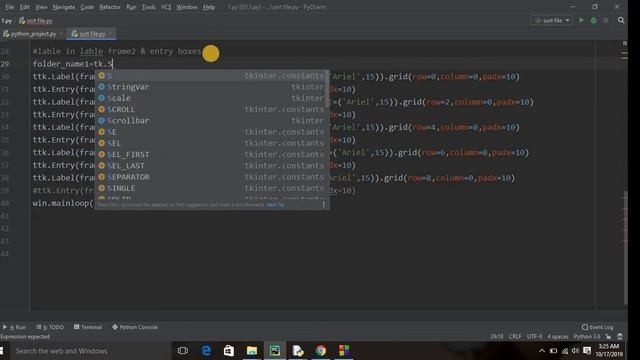Start debugging with the bug icon
Screen dimensions: 640x360
coord(593,20)
